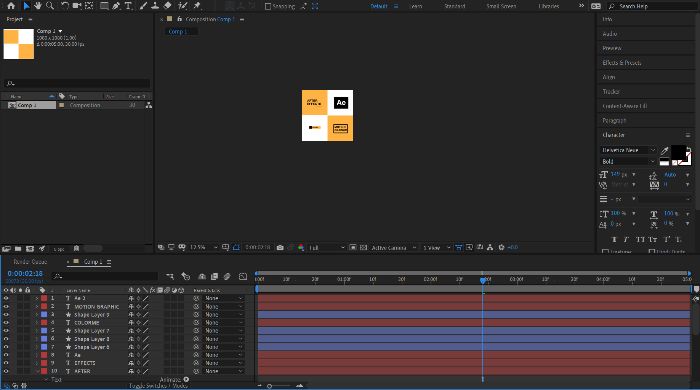This screenshot has height=390, width=700.
Task: Click the motion blur icon in timeline
Action: [x=227, y=277]
